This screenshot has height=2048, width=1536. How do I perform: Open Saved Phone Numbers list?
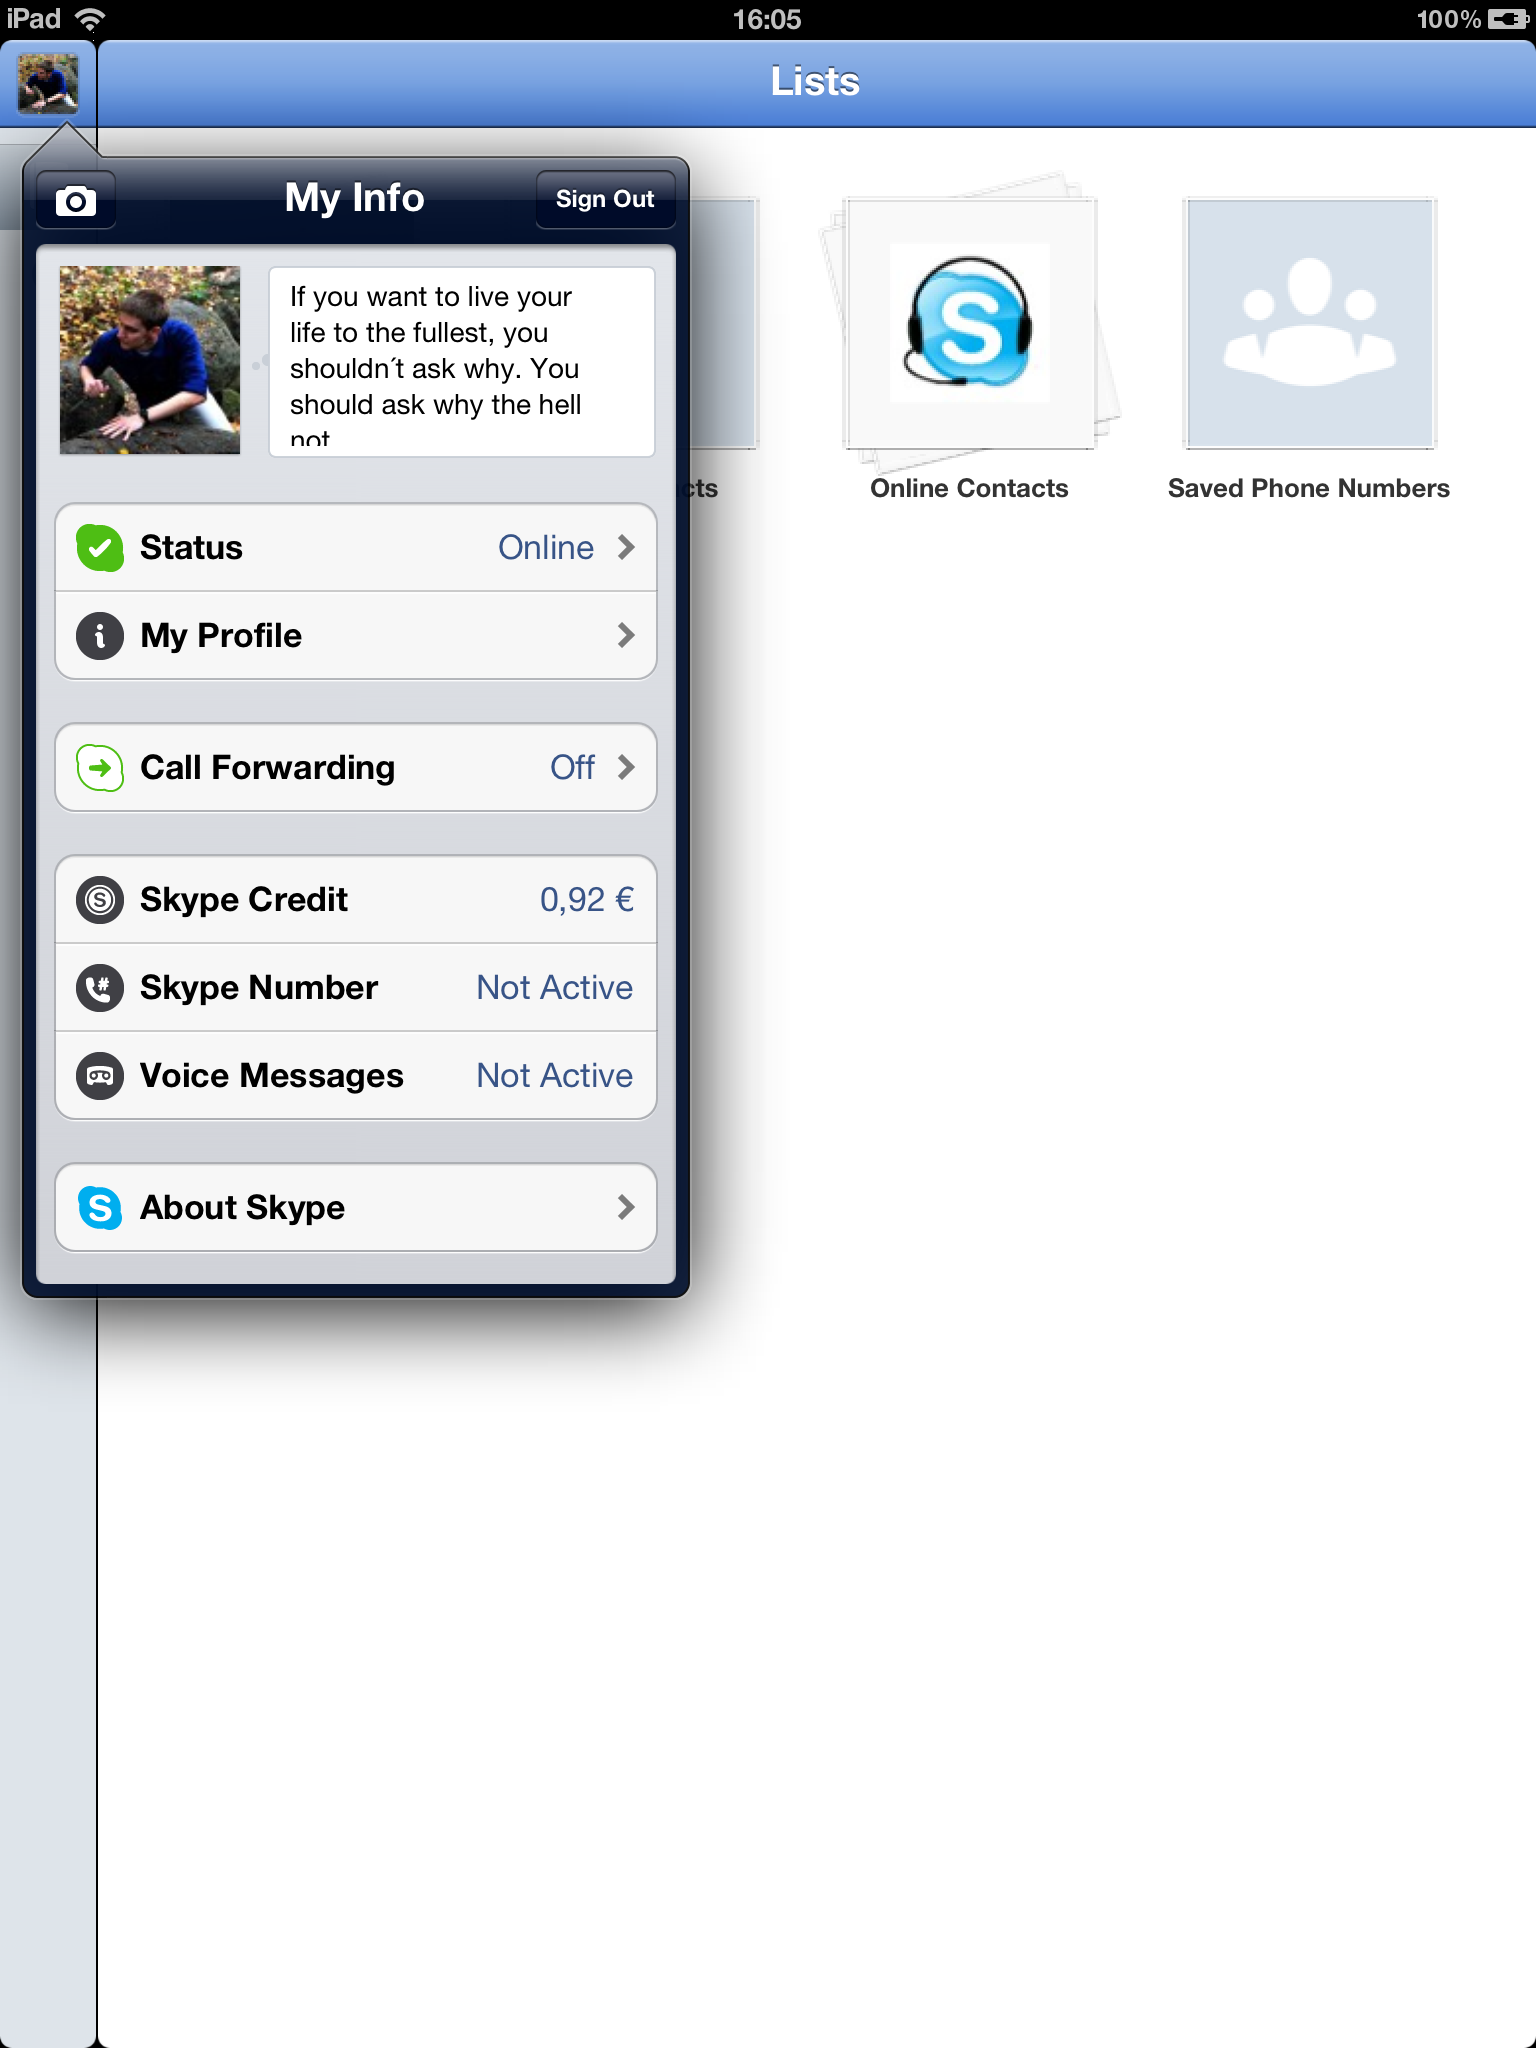tap(1309, 325)
